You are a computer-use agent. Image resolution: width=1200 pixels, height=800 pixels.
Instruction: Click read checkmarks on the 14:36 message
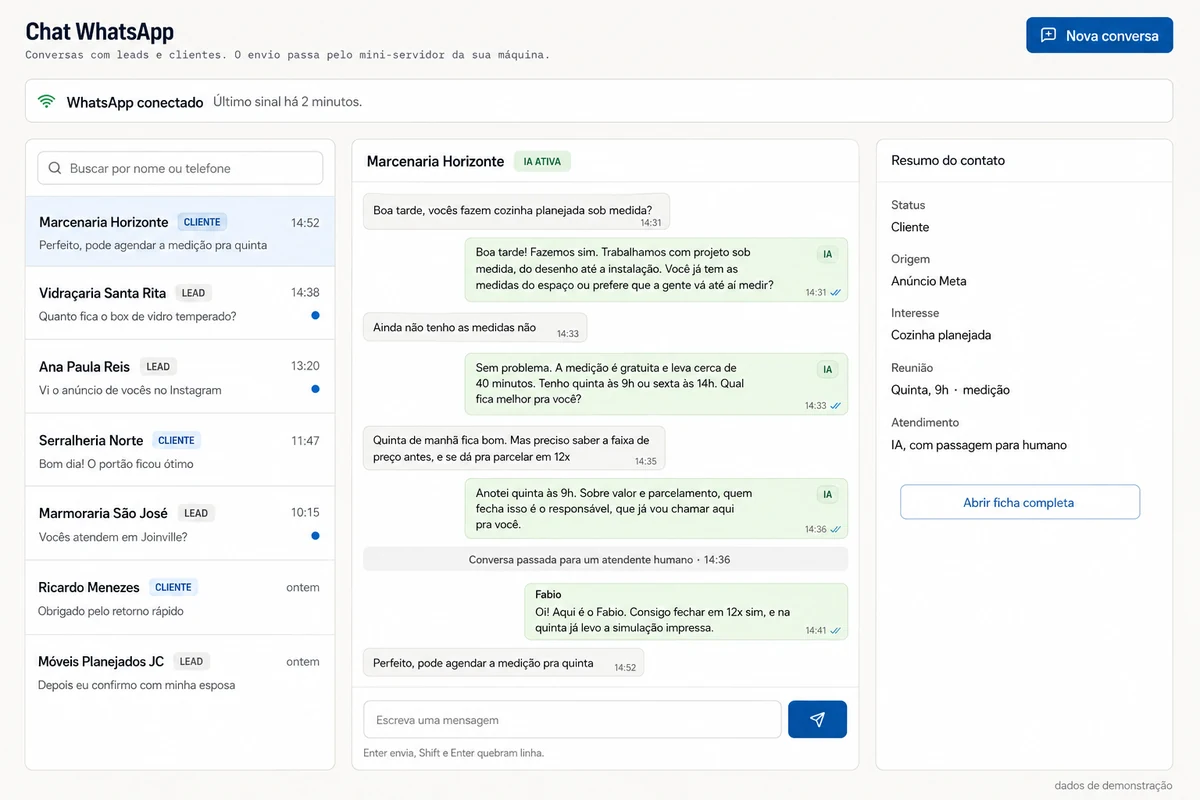coord(835,529)
